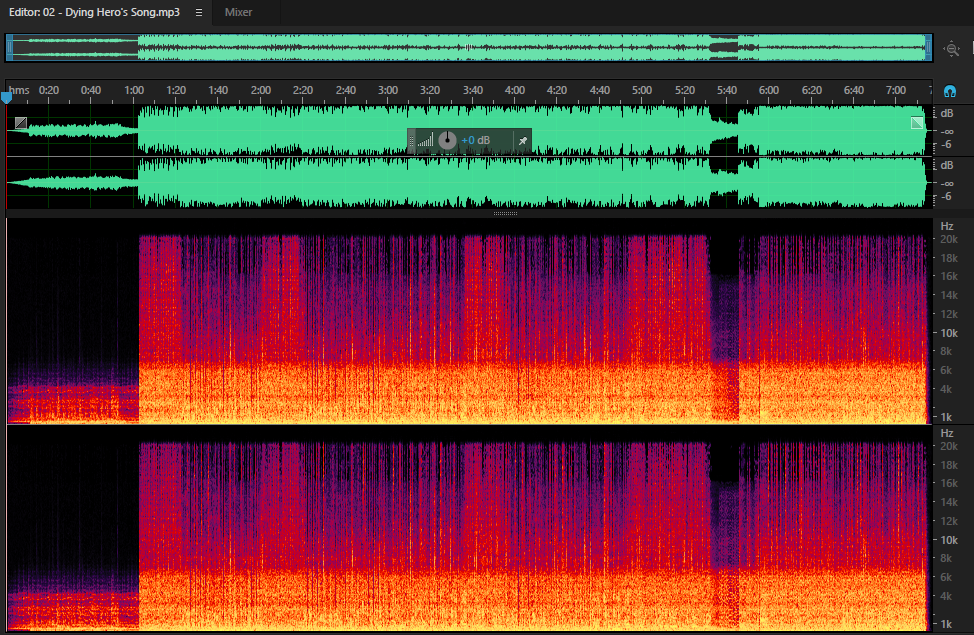Click the fade in handle on waveform
The height and width of the screenshot is (635, 974).
[x=20, y=122]
